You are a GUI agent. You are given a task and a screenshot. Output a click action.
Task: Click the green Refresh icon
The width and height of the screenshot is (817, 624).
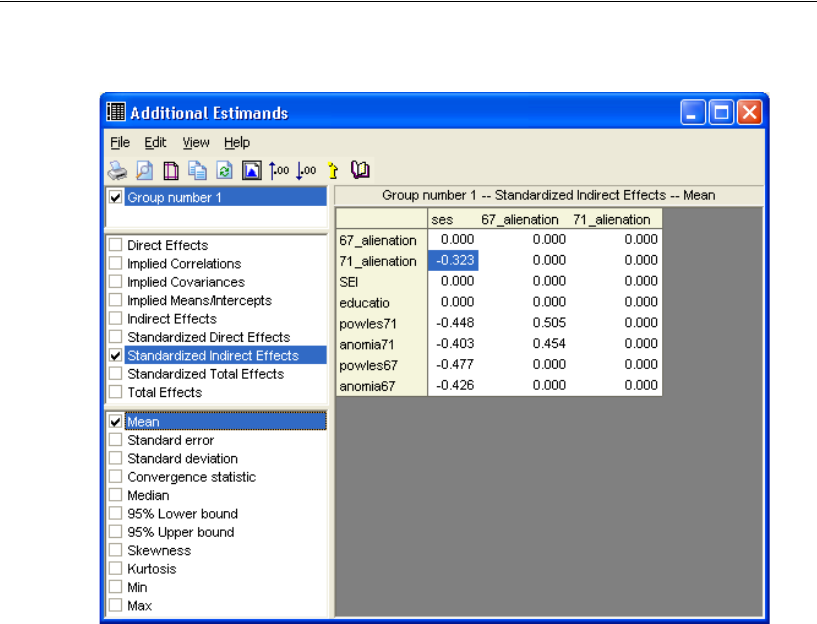[225, 170]
